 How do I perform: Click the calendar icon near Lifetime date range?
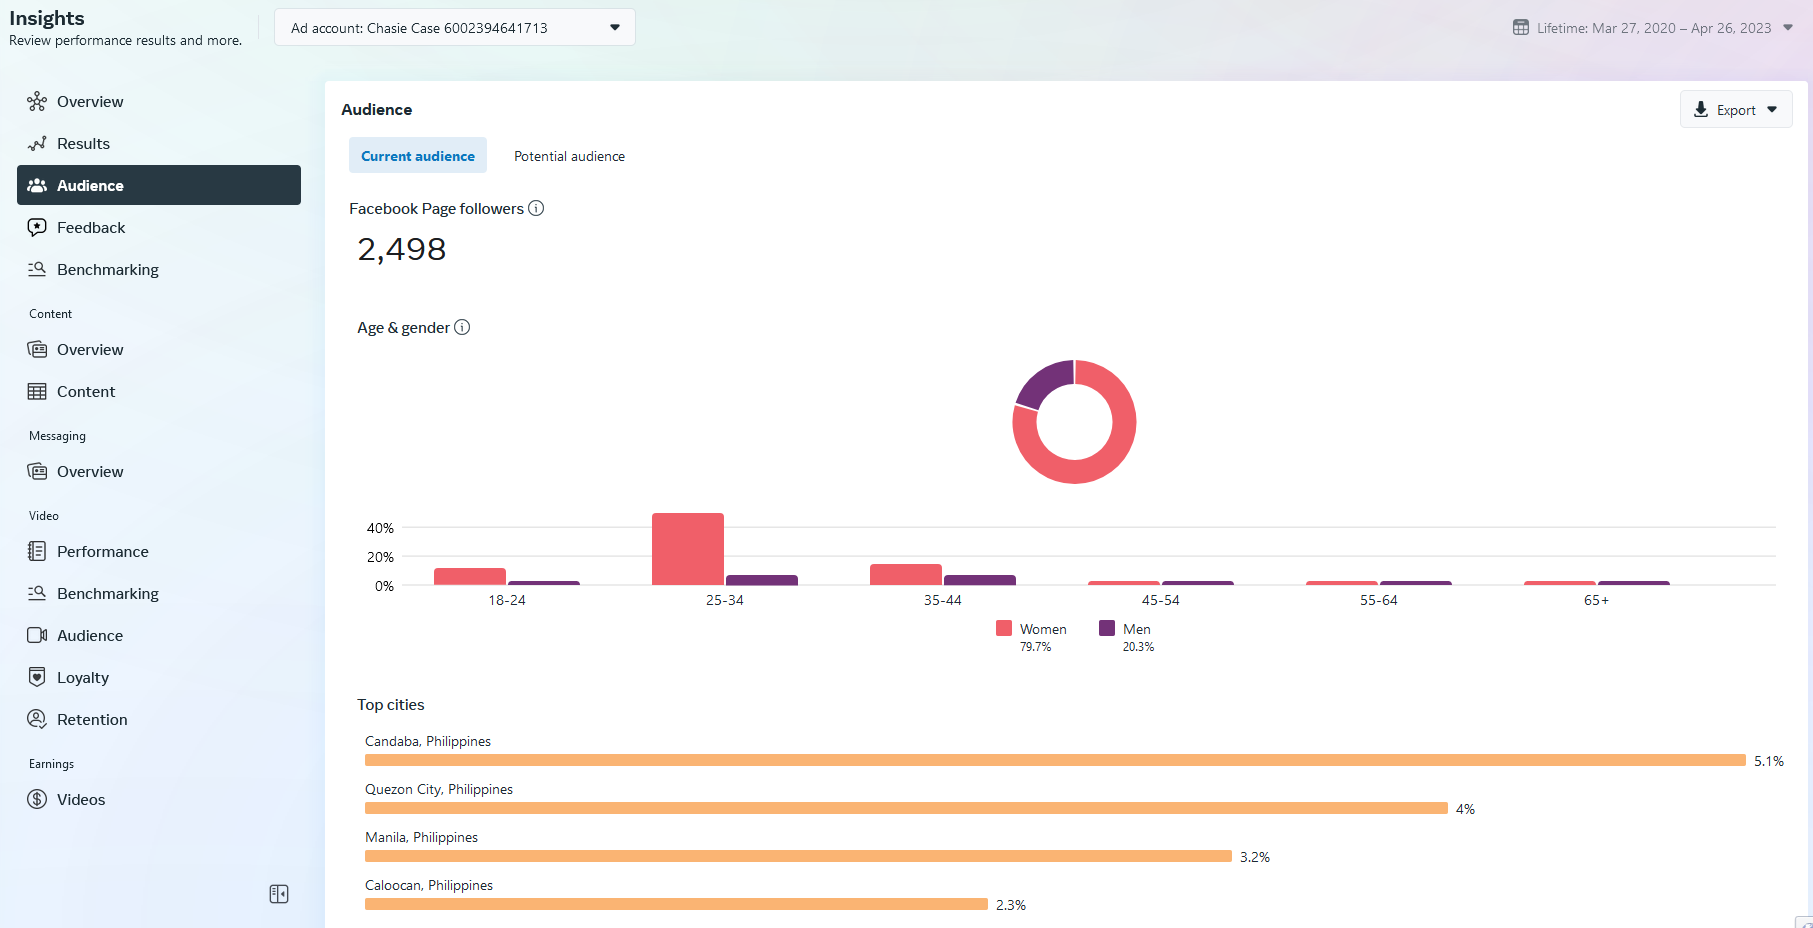point(1521,27)
